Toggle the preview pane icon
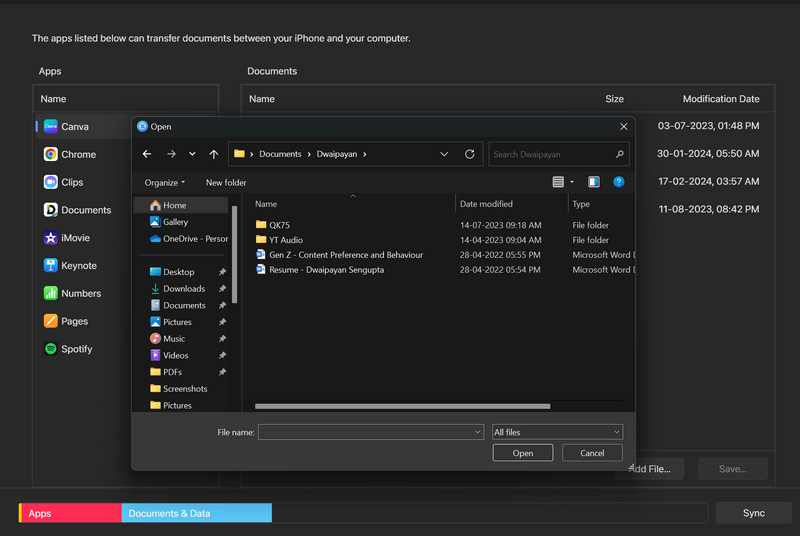800x536 pixels. coord(594,182)
